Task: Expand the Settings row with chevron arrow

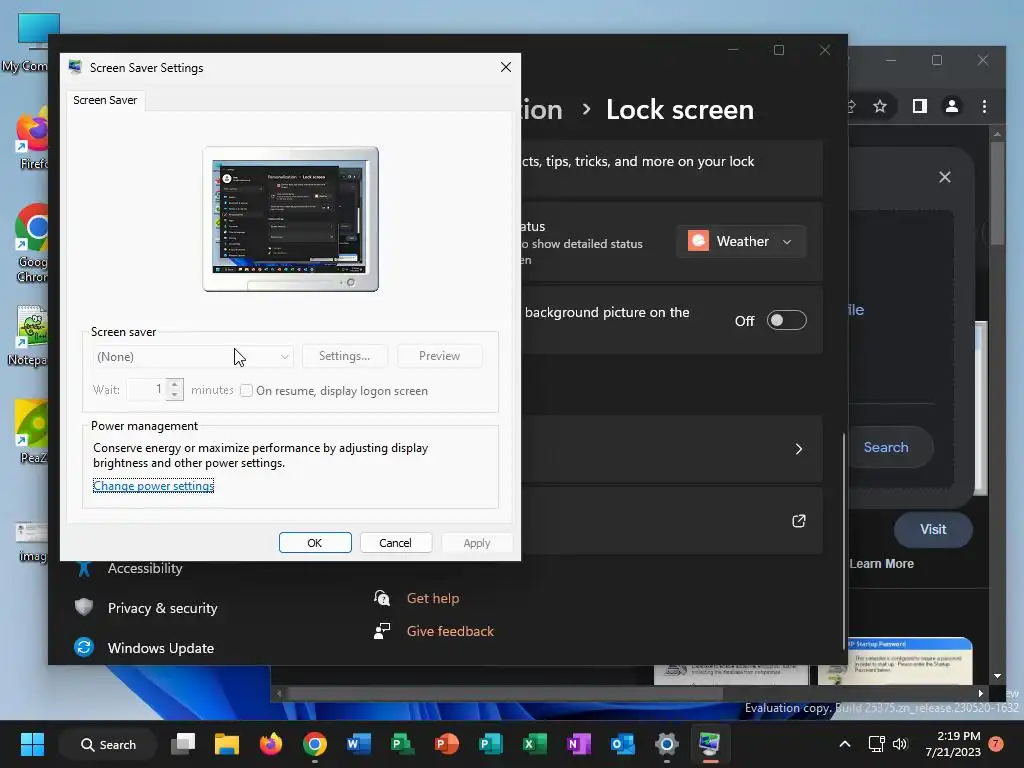Action: (799, 449)
